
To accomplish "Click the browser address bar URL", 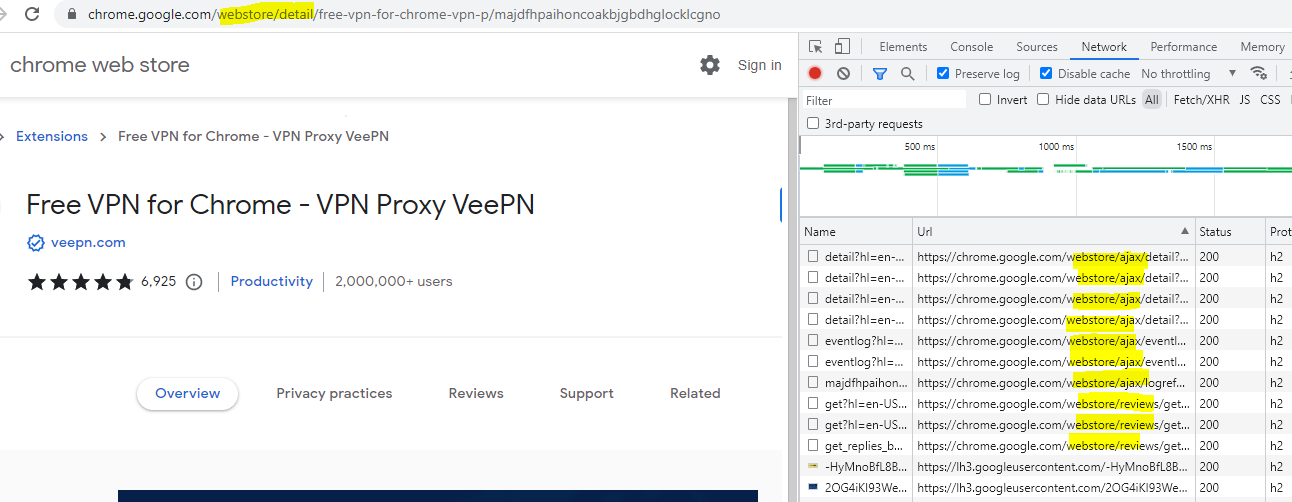I will (x=403, y=15).
